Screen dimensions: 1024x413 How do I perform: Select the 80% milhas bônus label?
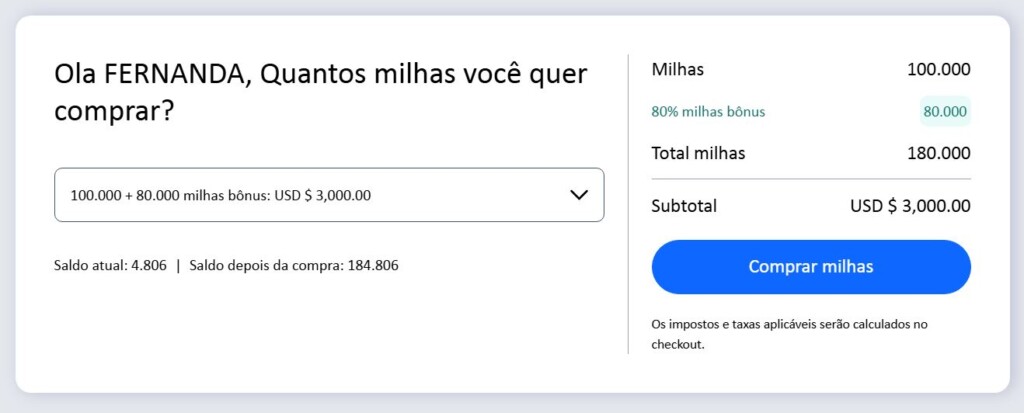708,111
